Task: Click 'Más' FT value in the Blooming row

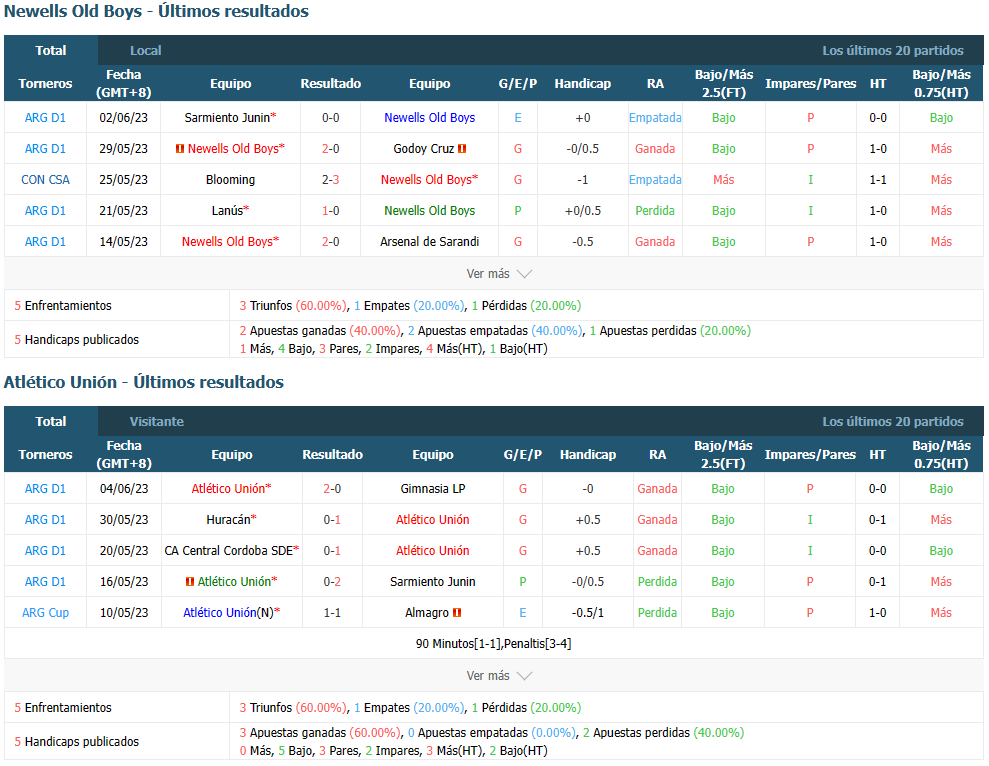Action: (723, 180)
